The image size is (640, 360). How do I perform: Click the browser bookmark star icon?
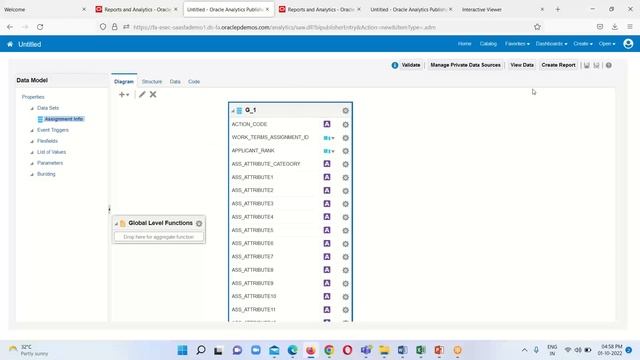click(x=537, y=27)
